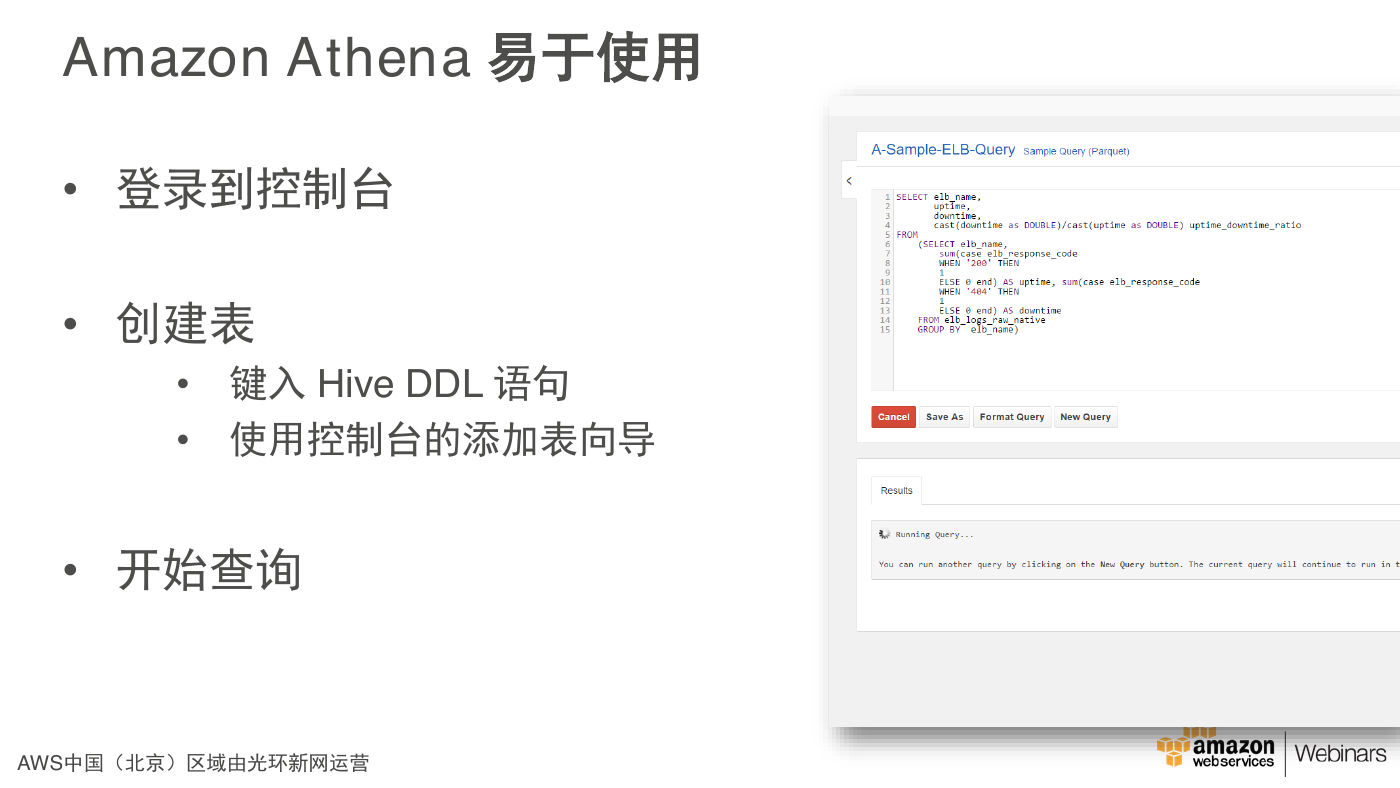Click the 'GROUP BY elb_name)' code line
The width and height of the screenshot is (1400, 788).
(967, 330)
